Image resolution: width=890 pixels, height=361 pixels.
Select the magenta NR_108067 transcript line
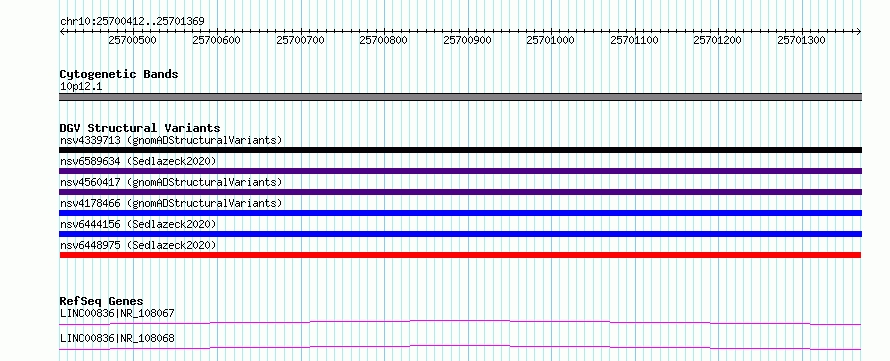coord(461,322)
